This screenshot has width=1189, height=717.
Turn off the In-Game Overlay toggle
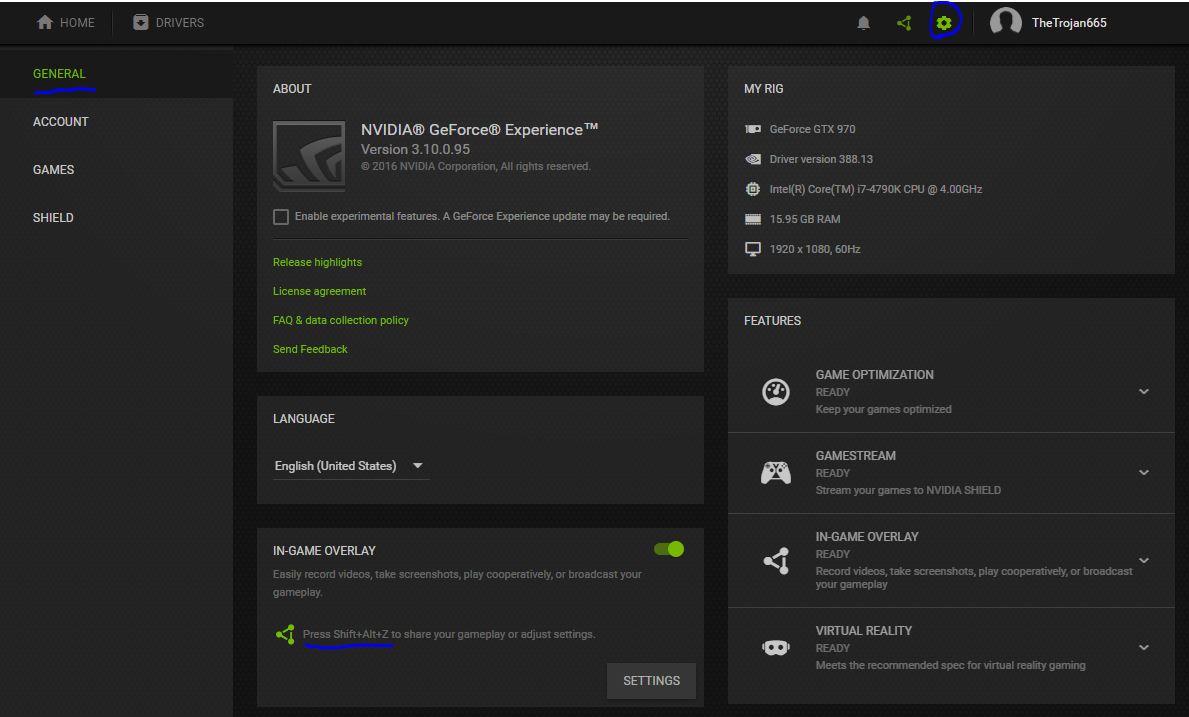[669, 549]
